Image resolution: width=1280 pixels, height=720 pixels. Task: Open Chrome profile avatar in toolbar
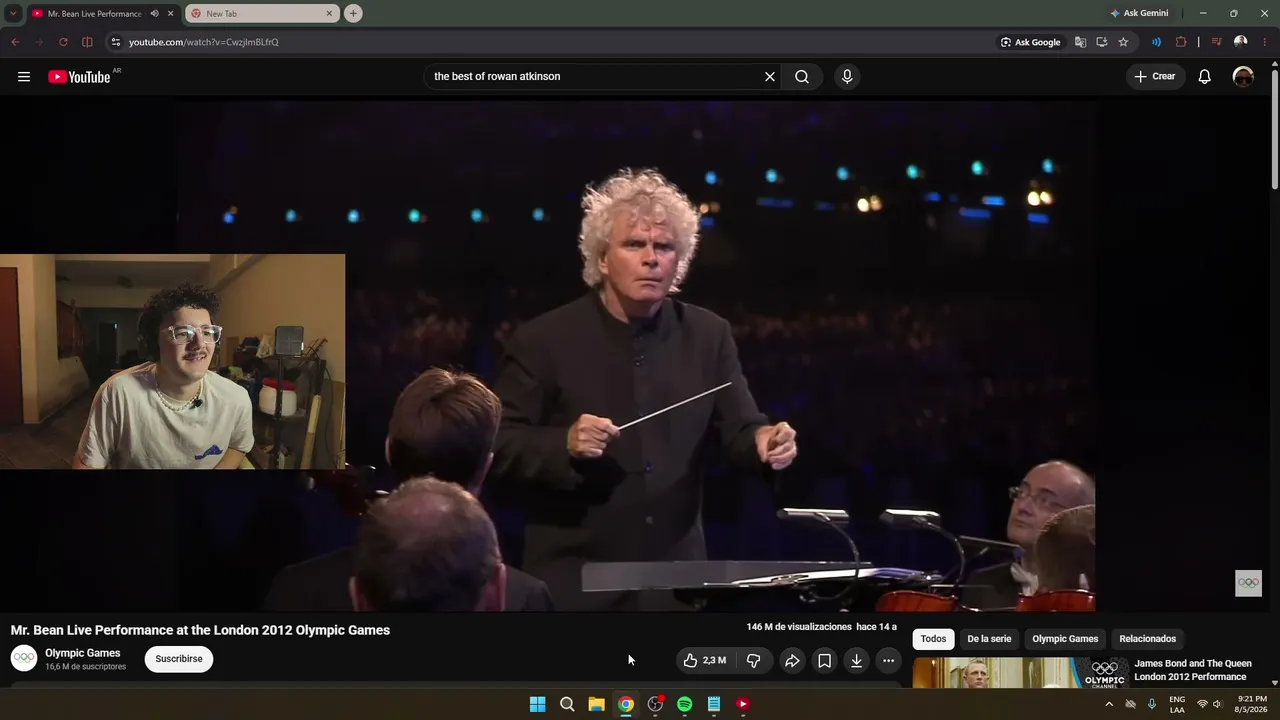[1241, 42]
